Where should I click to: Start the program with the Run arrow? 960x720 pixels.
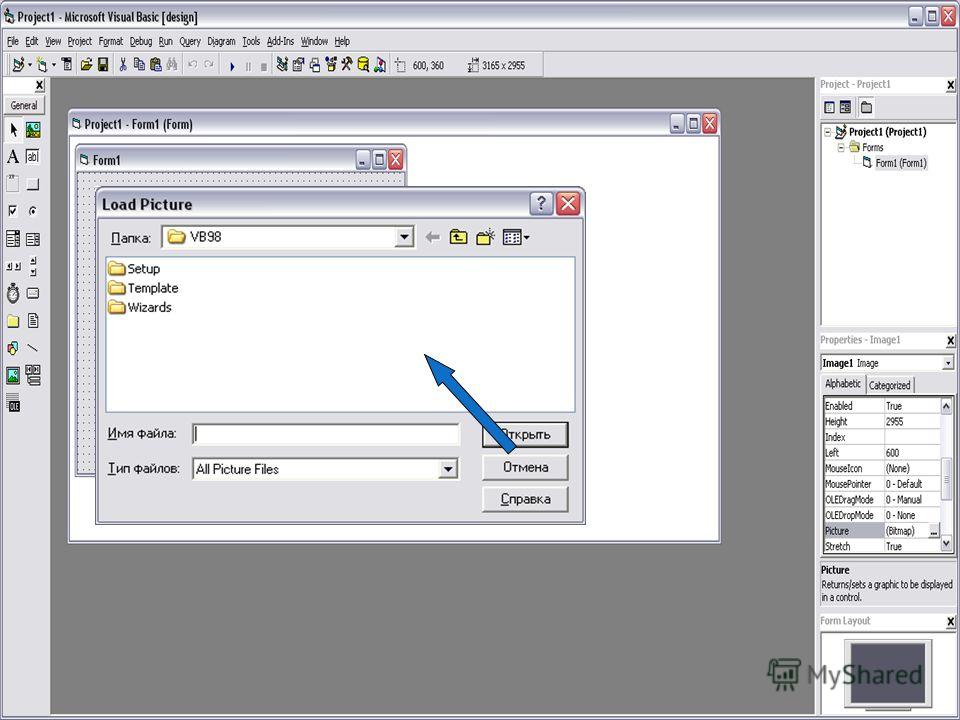(x=232, y=66)
